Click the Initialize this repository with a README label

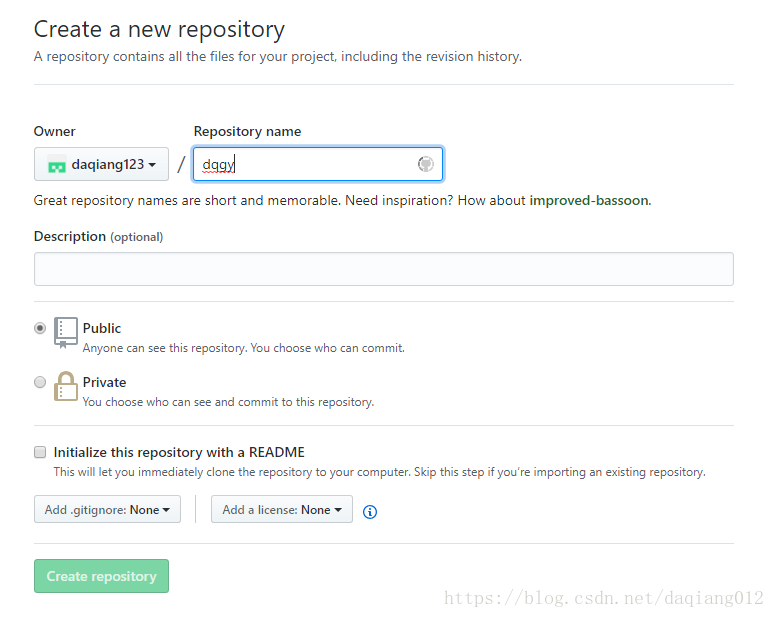pos(179,452)
